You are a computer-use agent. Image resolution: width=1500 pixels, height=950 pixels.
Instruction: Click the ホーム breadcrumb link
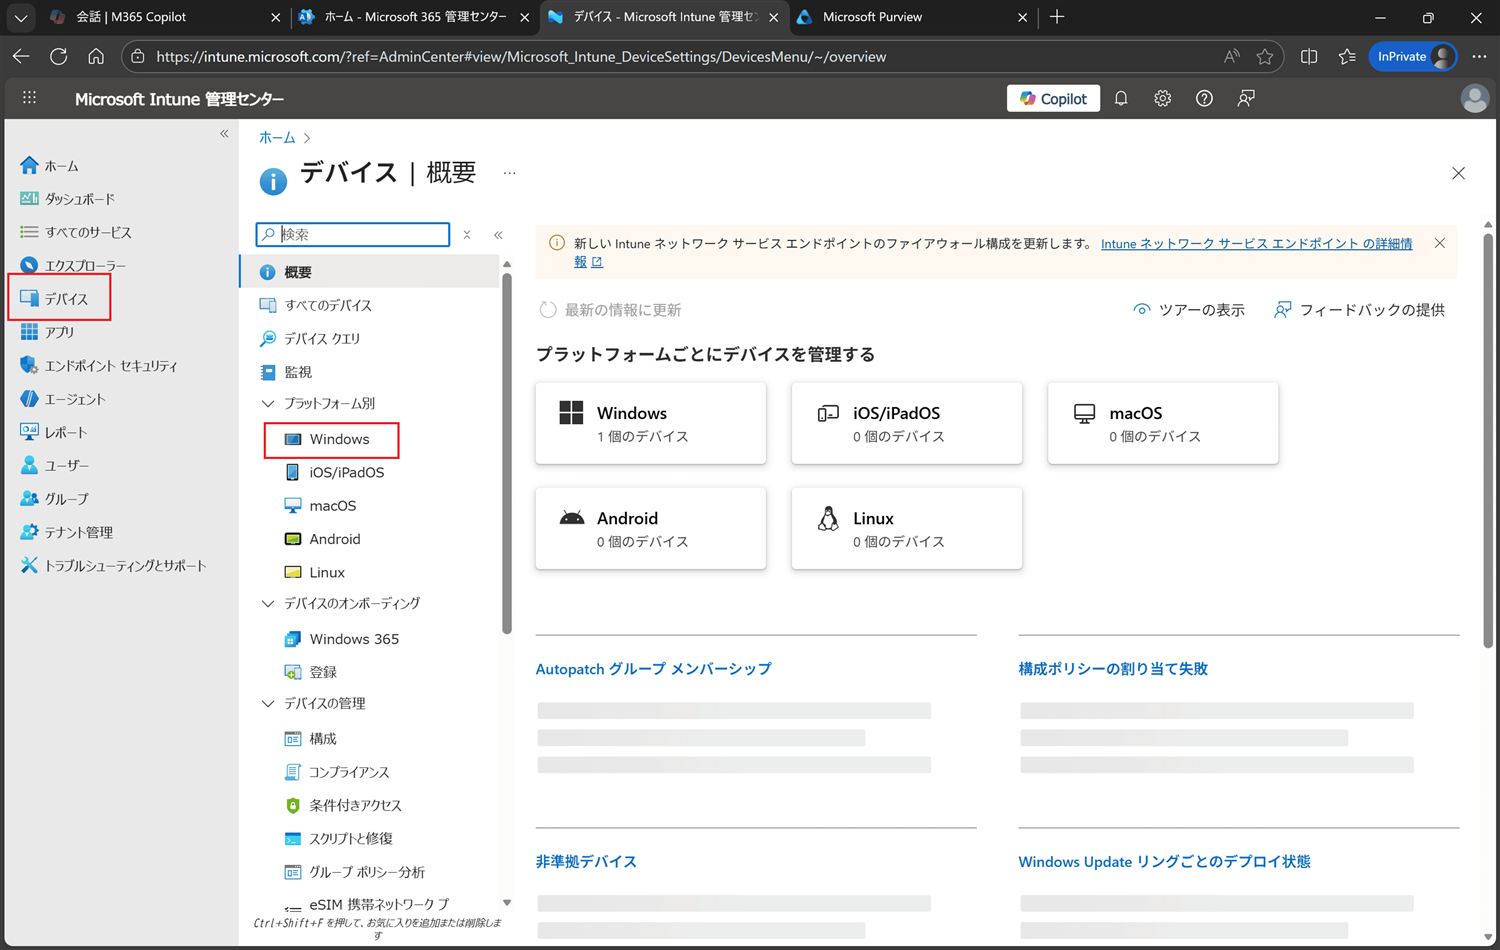pyautogui.click(x=277, y=138)
